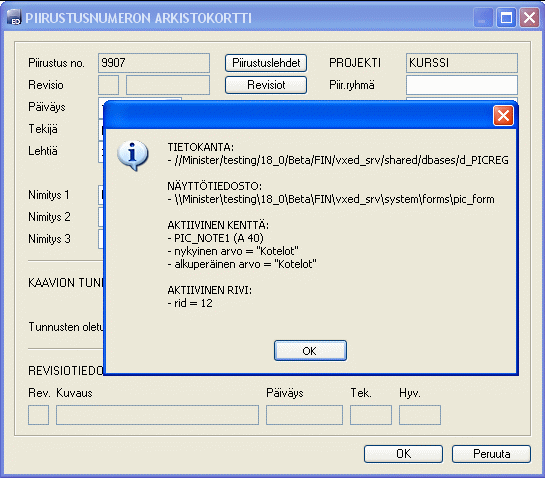Click the Tek. field in revision row
545x478 pixels.
371,415
